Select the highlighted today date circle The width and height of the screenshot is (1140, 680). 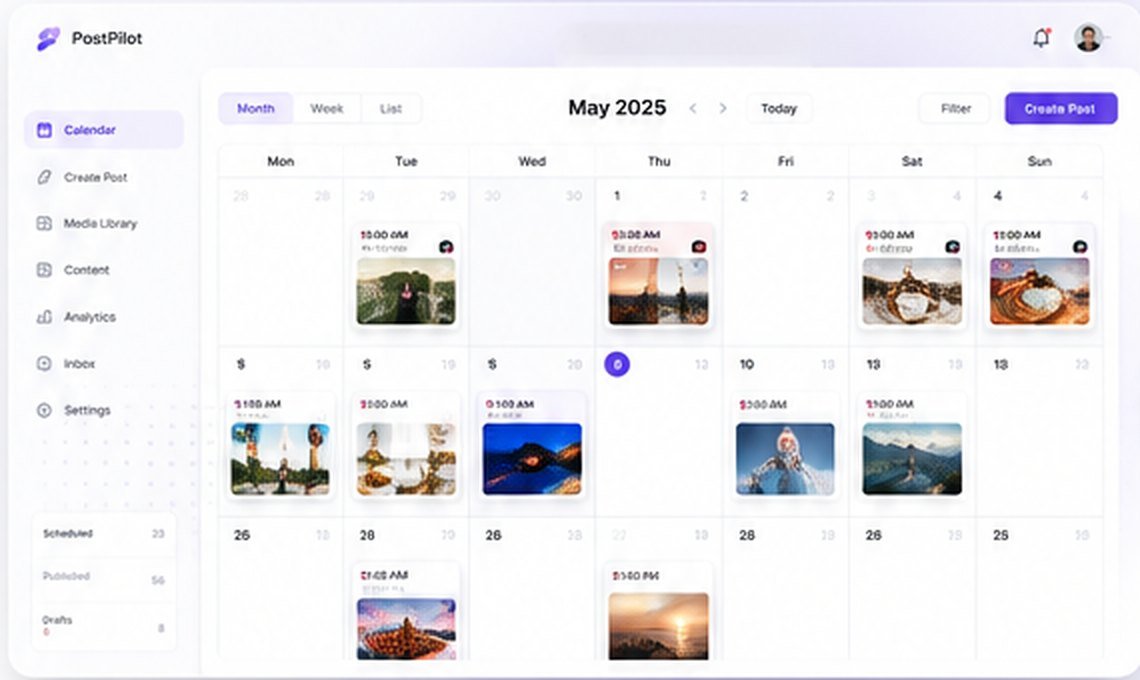click(x=617, y=364)
